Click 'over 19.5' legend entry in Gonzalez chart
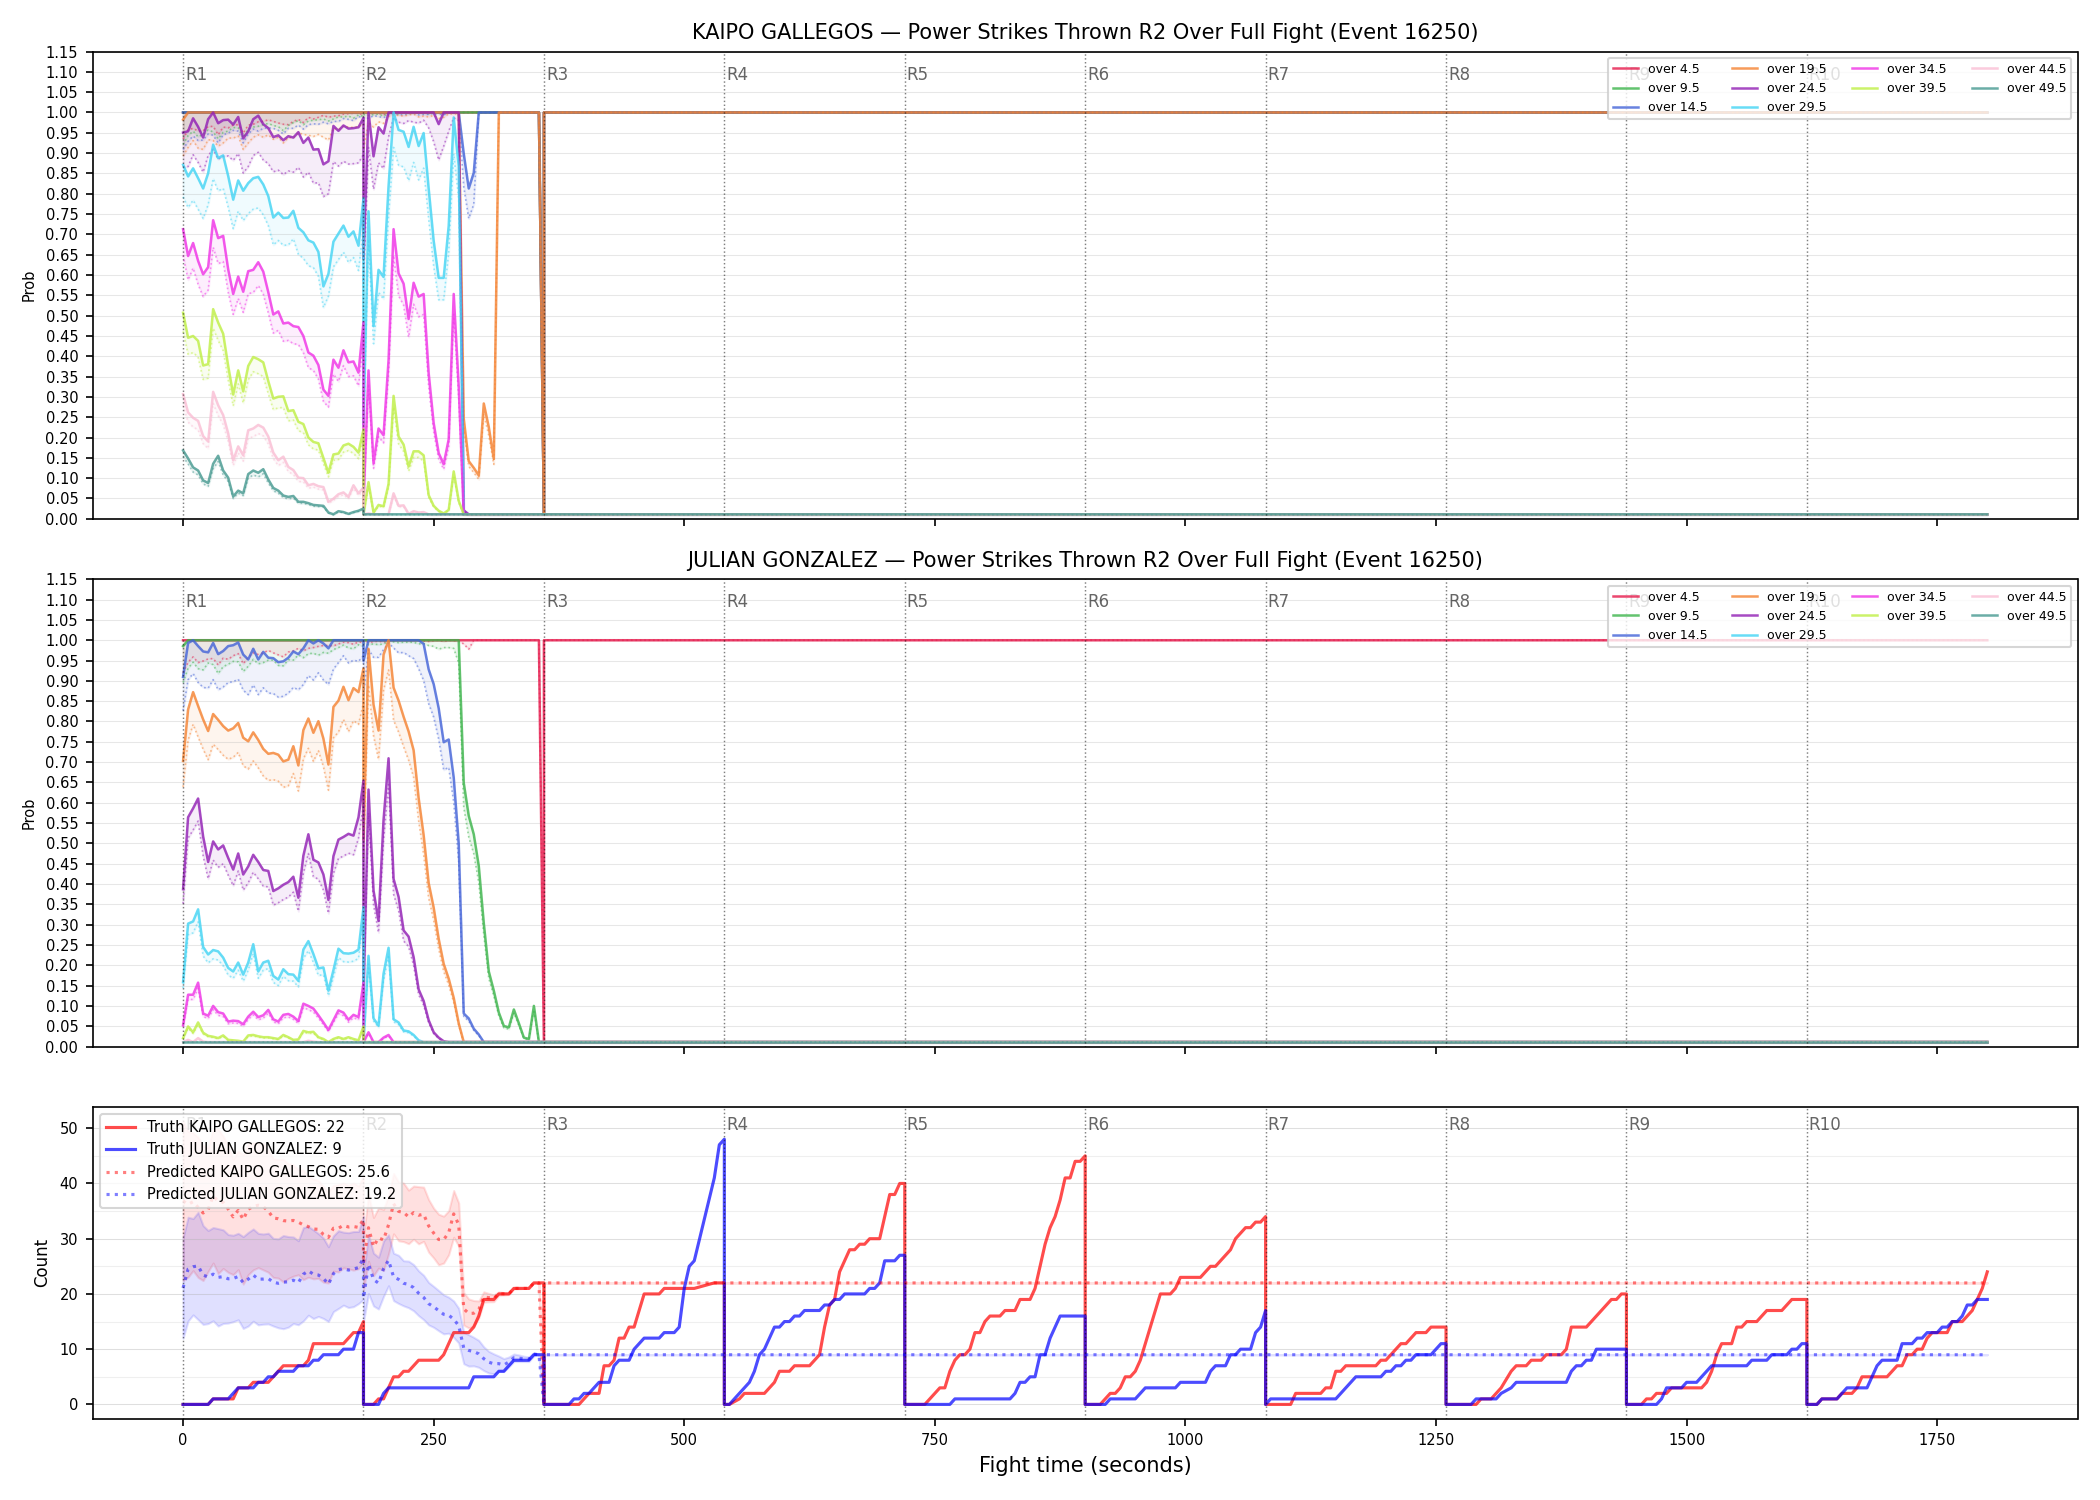 pyautogui.click(x=1779, y=597)
